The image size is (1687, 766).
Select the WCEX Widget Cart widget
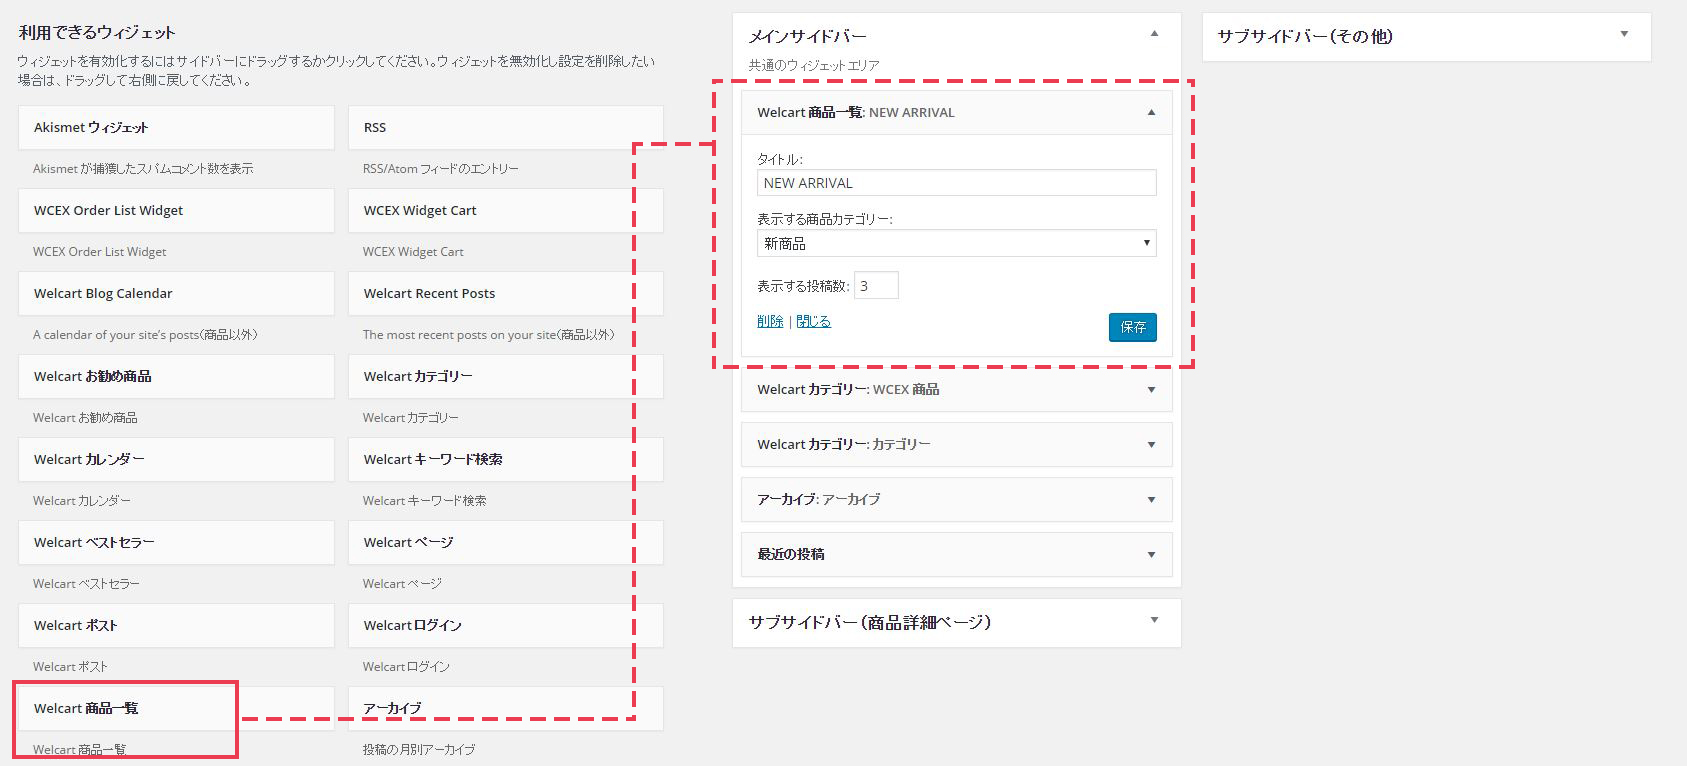coord(506,211)
